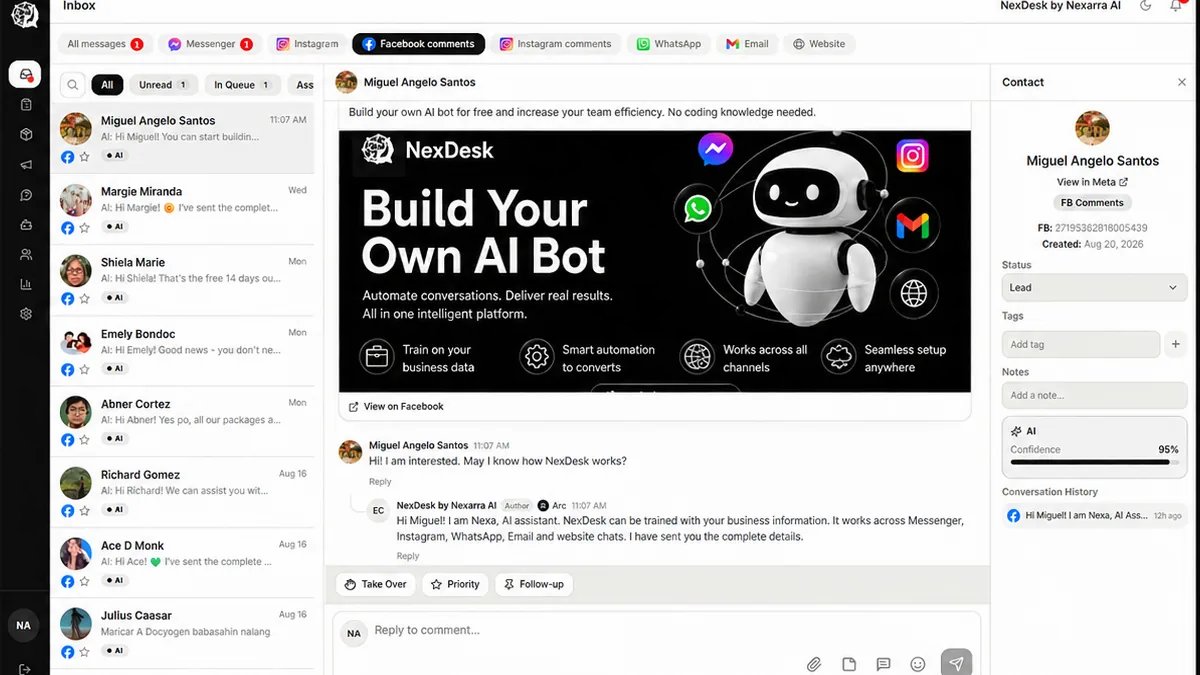Click the Take Over button
This screenshot has width=1200, height=675.
[x=375, y=584]
